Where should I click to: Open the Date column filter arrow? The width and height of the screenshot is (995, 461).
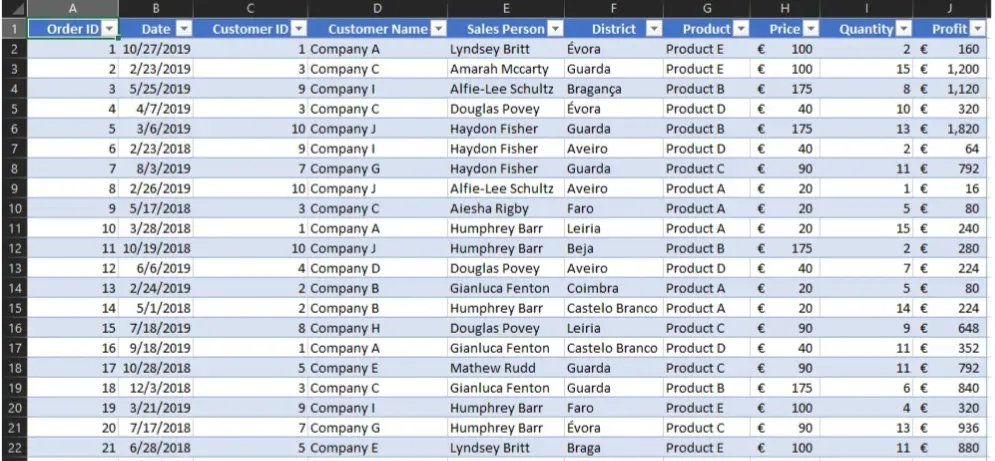[183, 29]
